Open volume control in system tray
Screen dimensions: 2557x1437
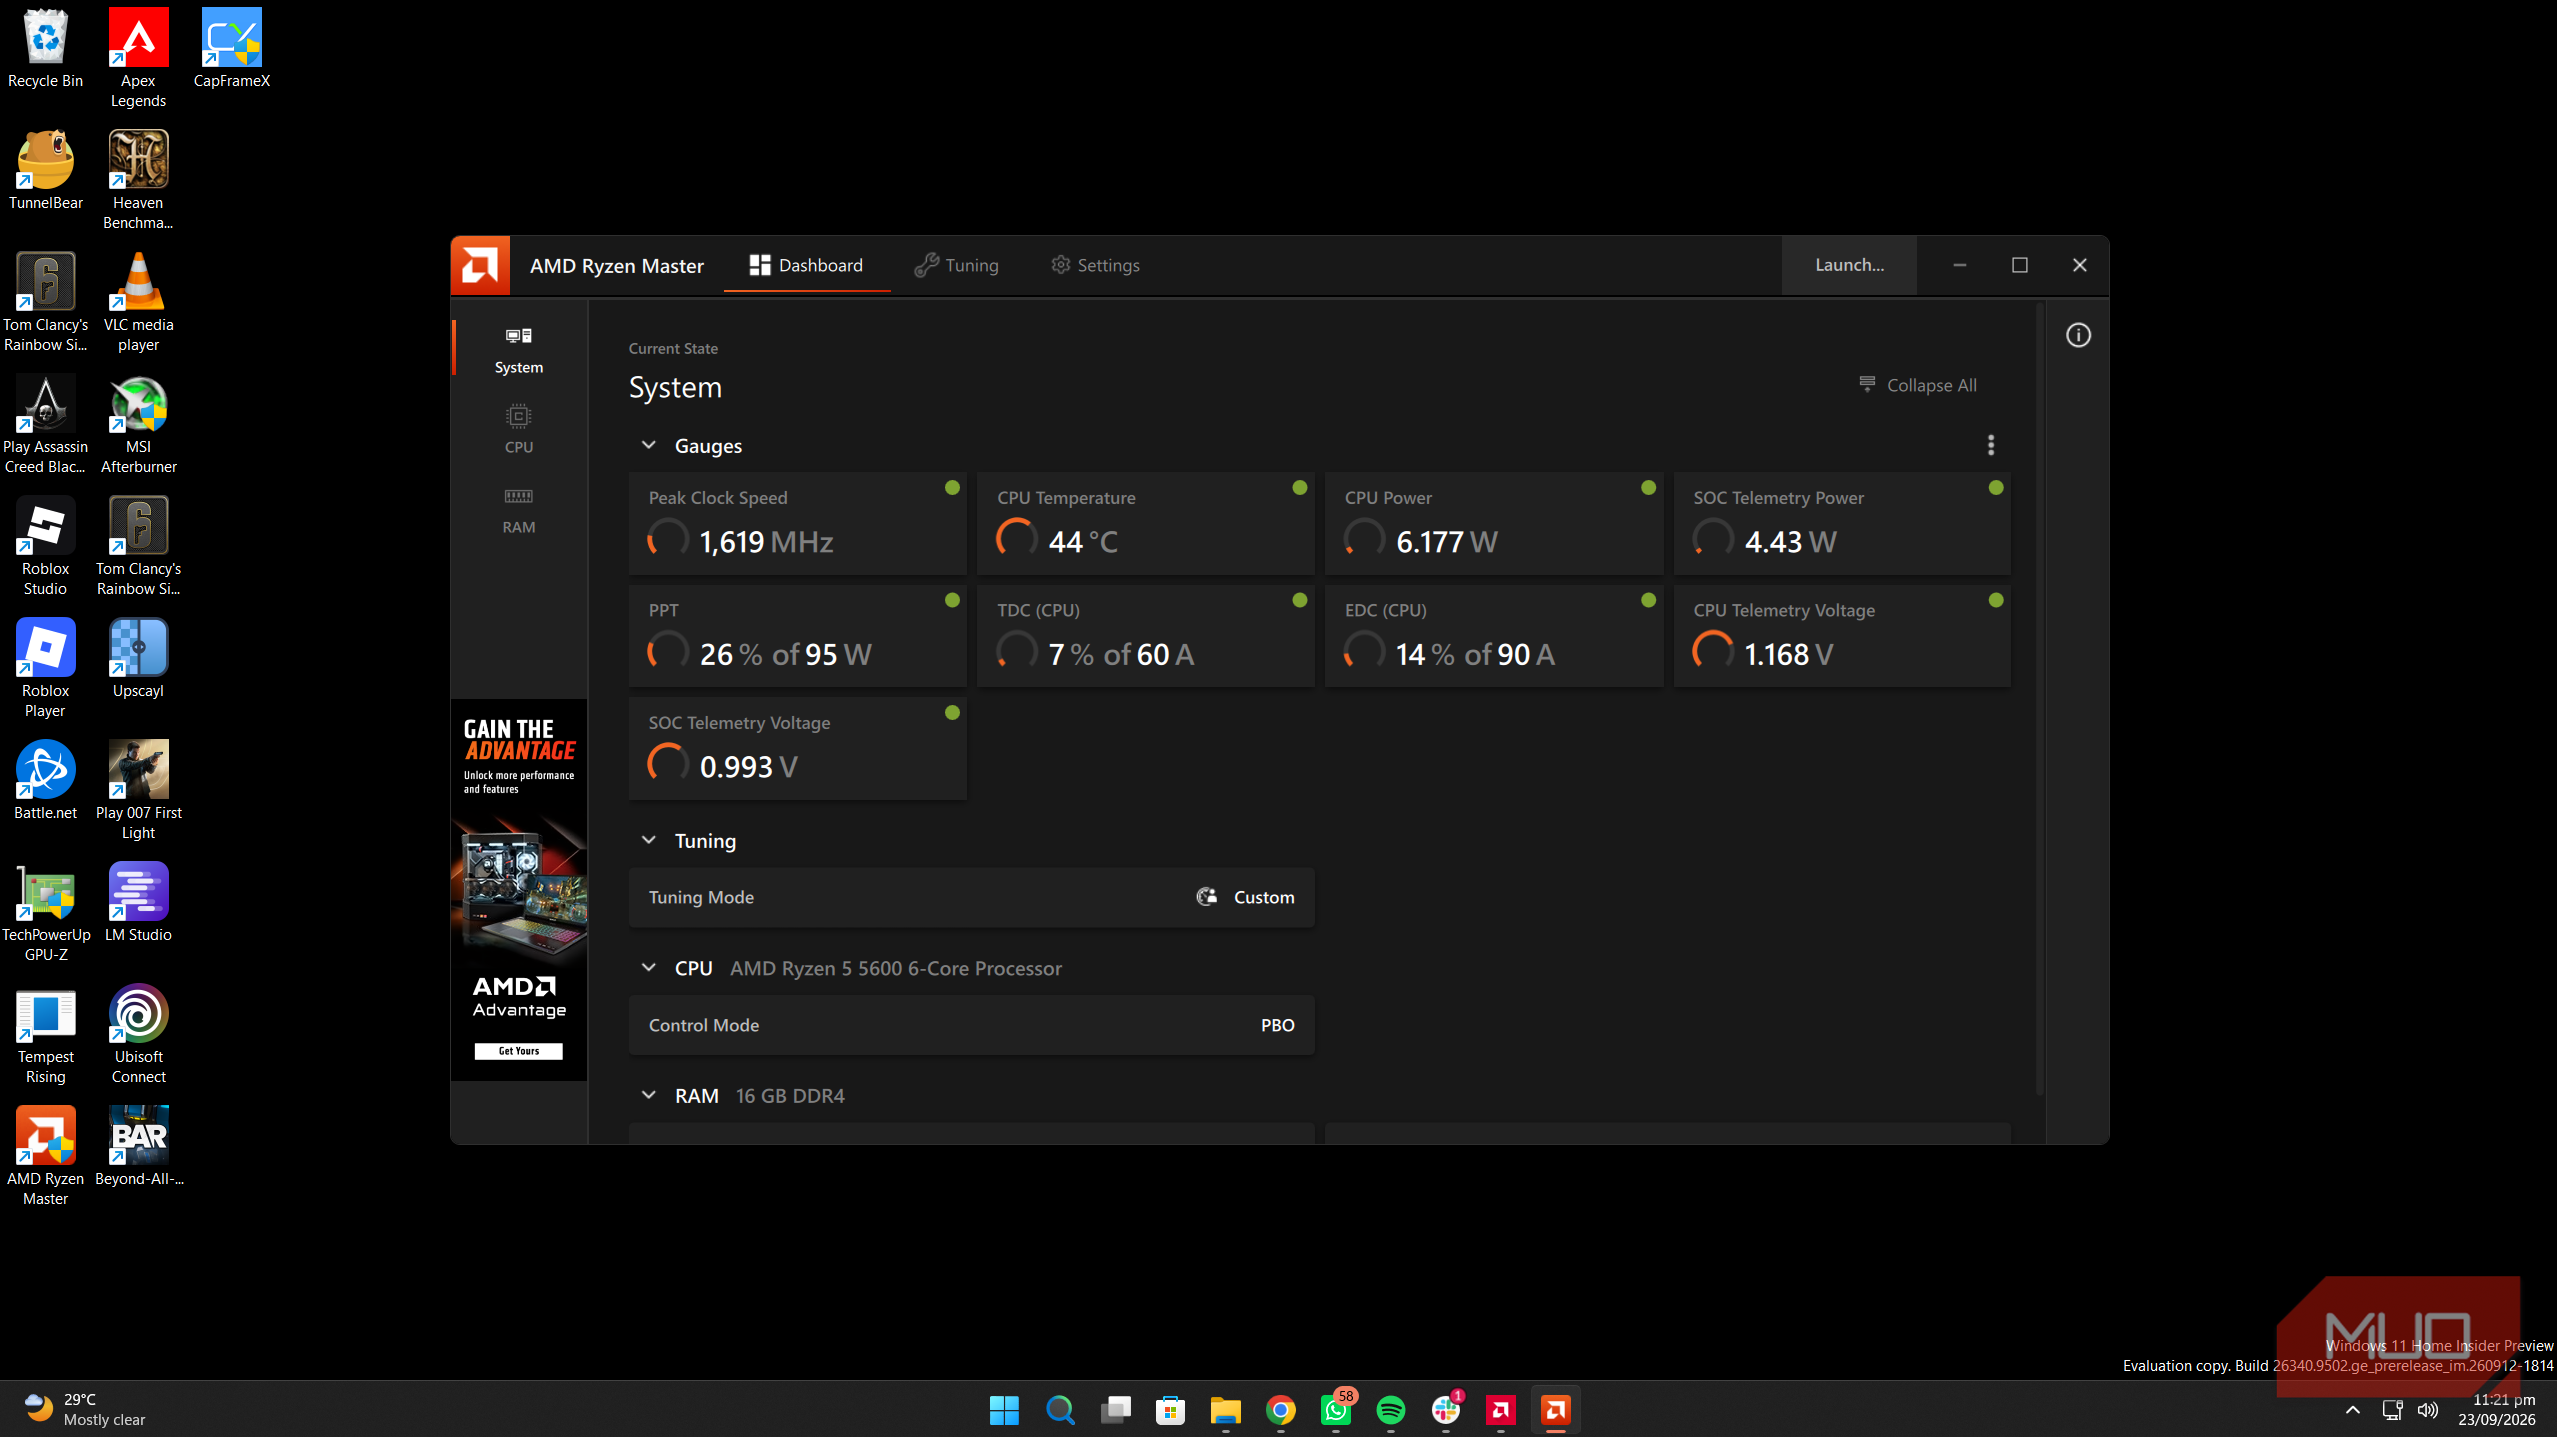(x=2427, y=1410)
